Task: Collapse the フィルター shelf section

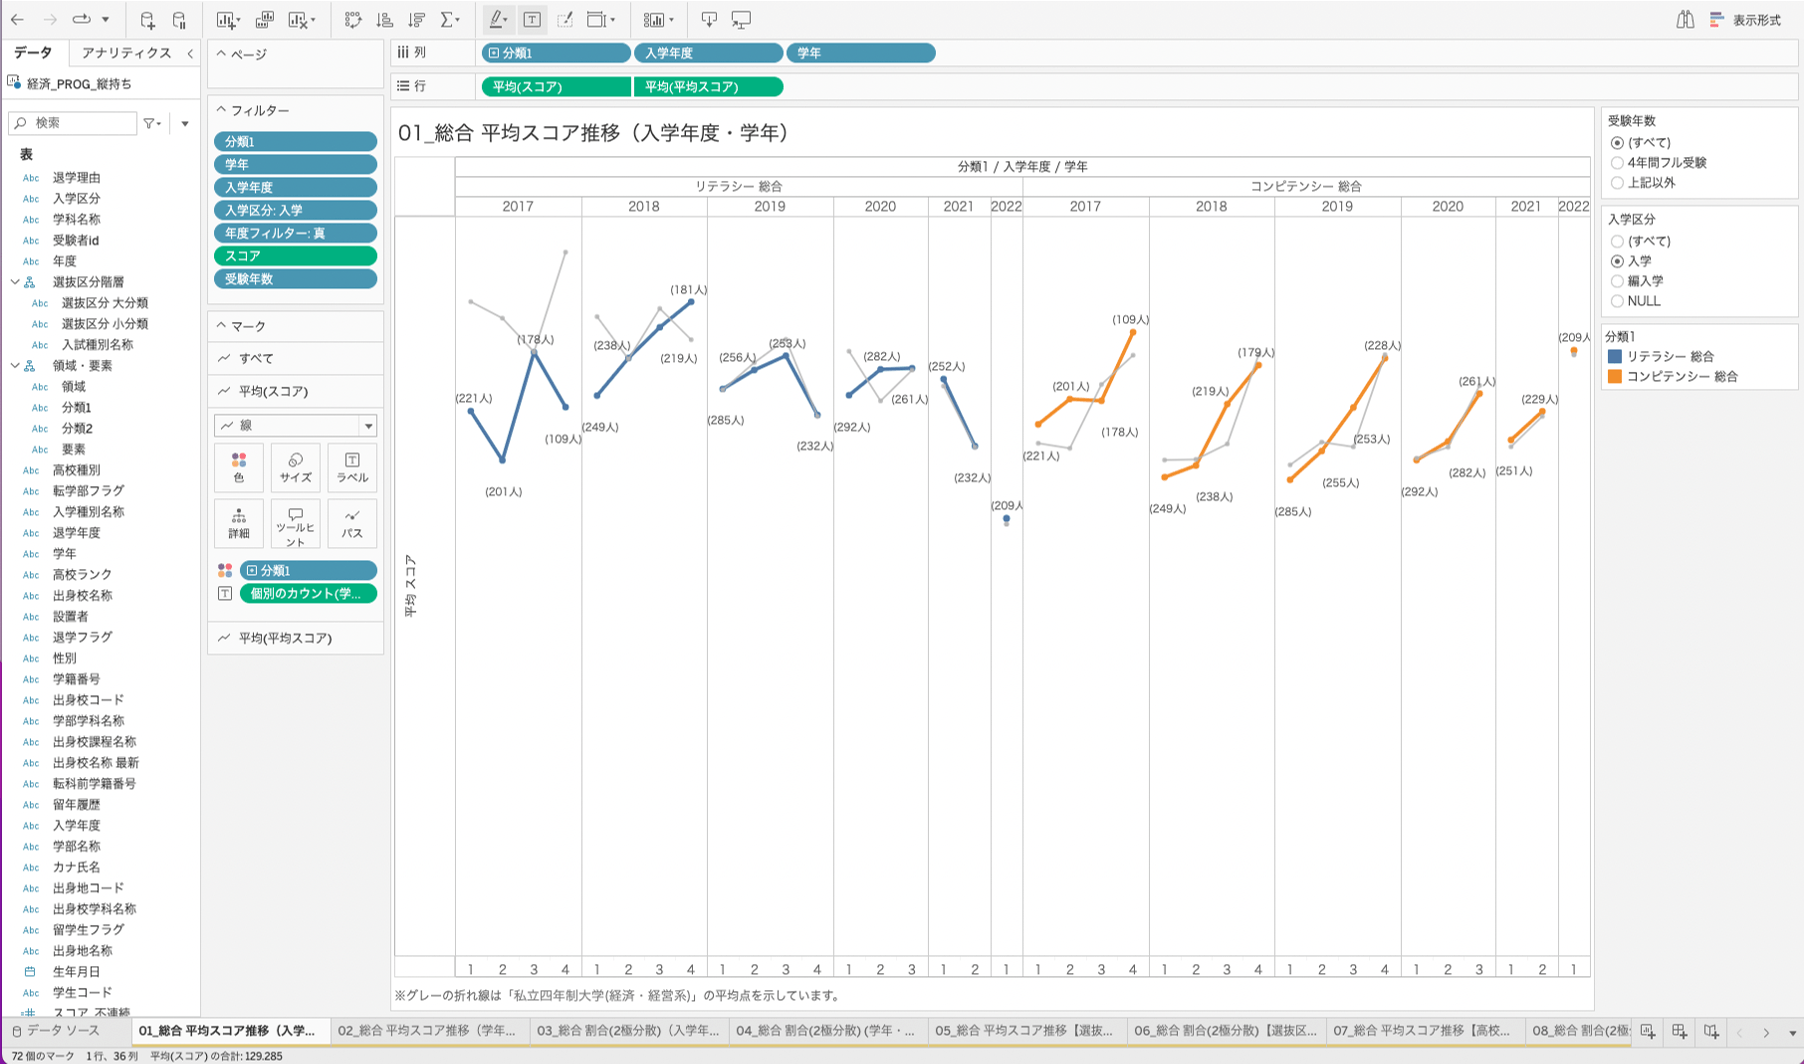Action: click(222, 110)
